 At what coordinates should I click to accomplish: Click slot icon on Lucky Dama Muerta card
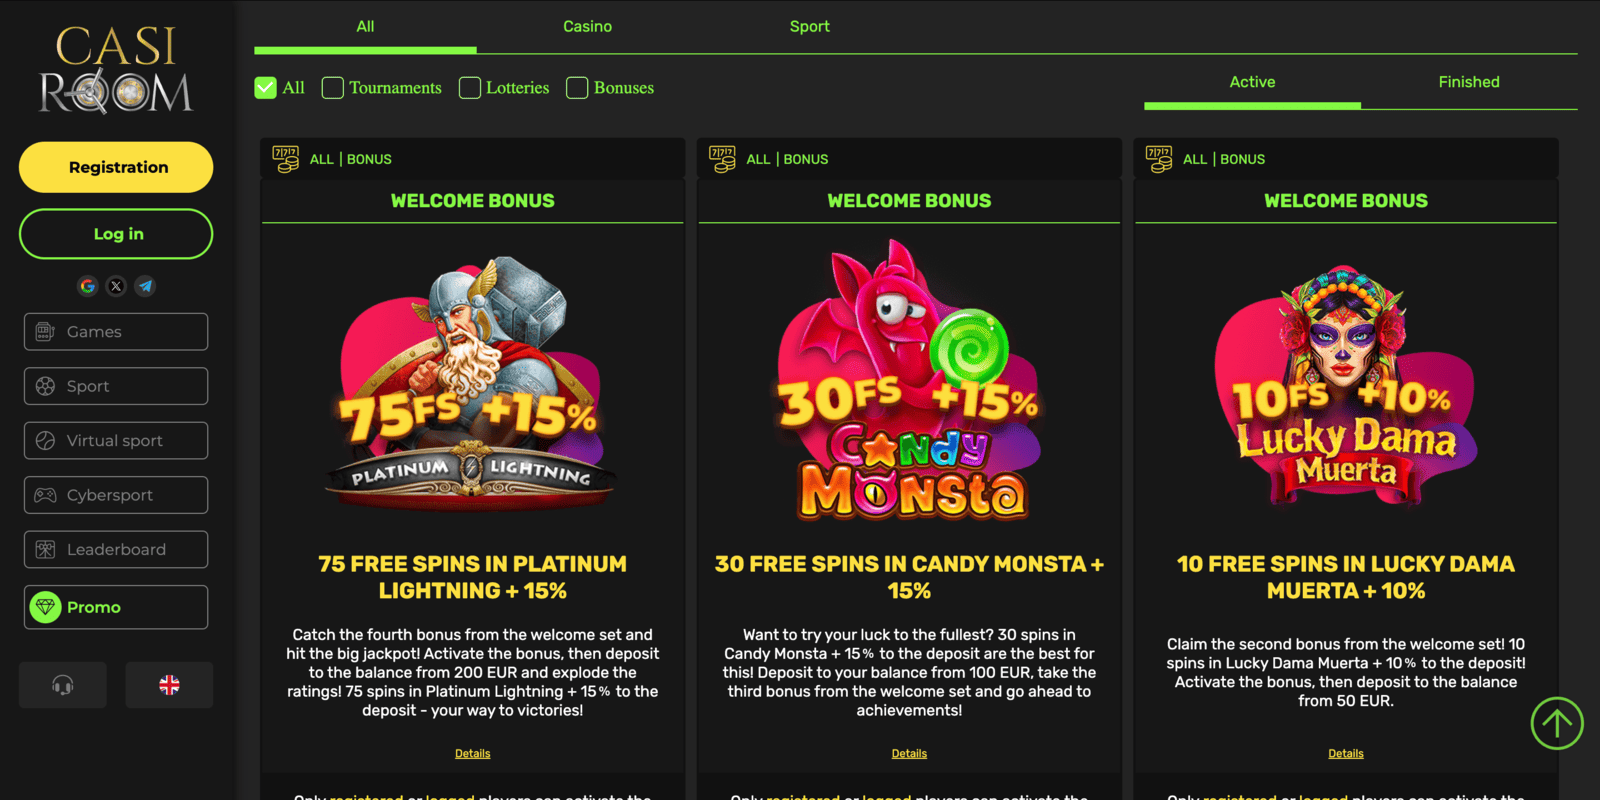coord(1159,159)
